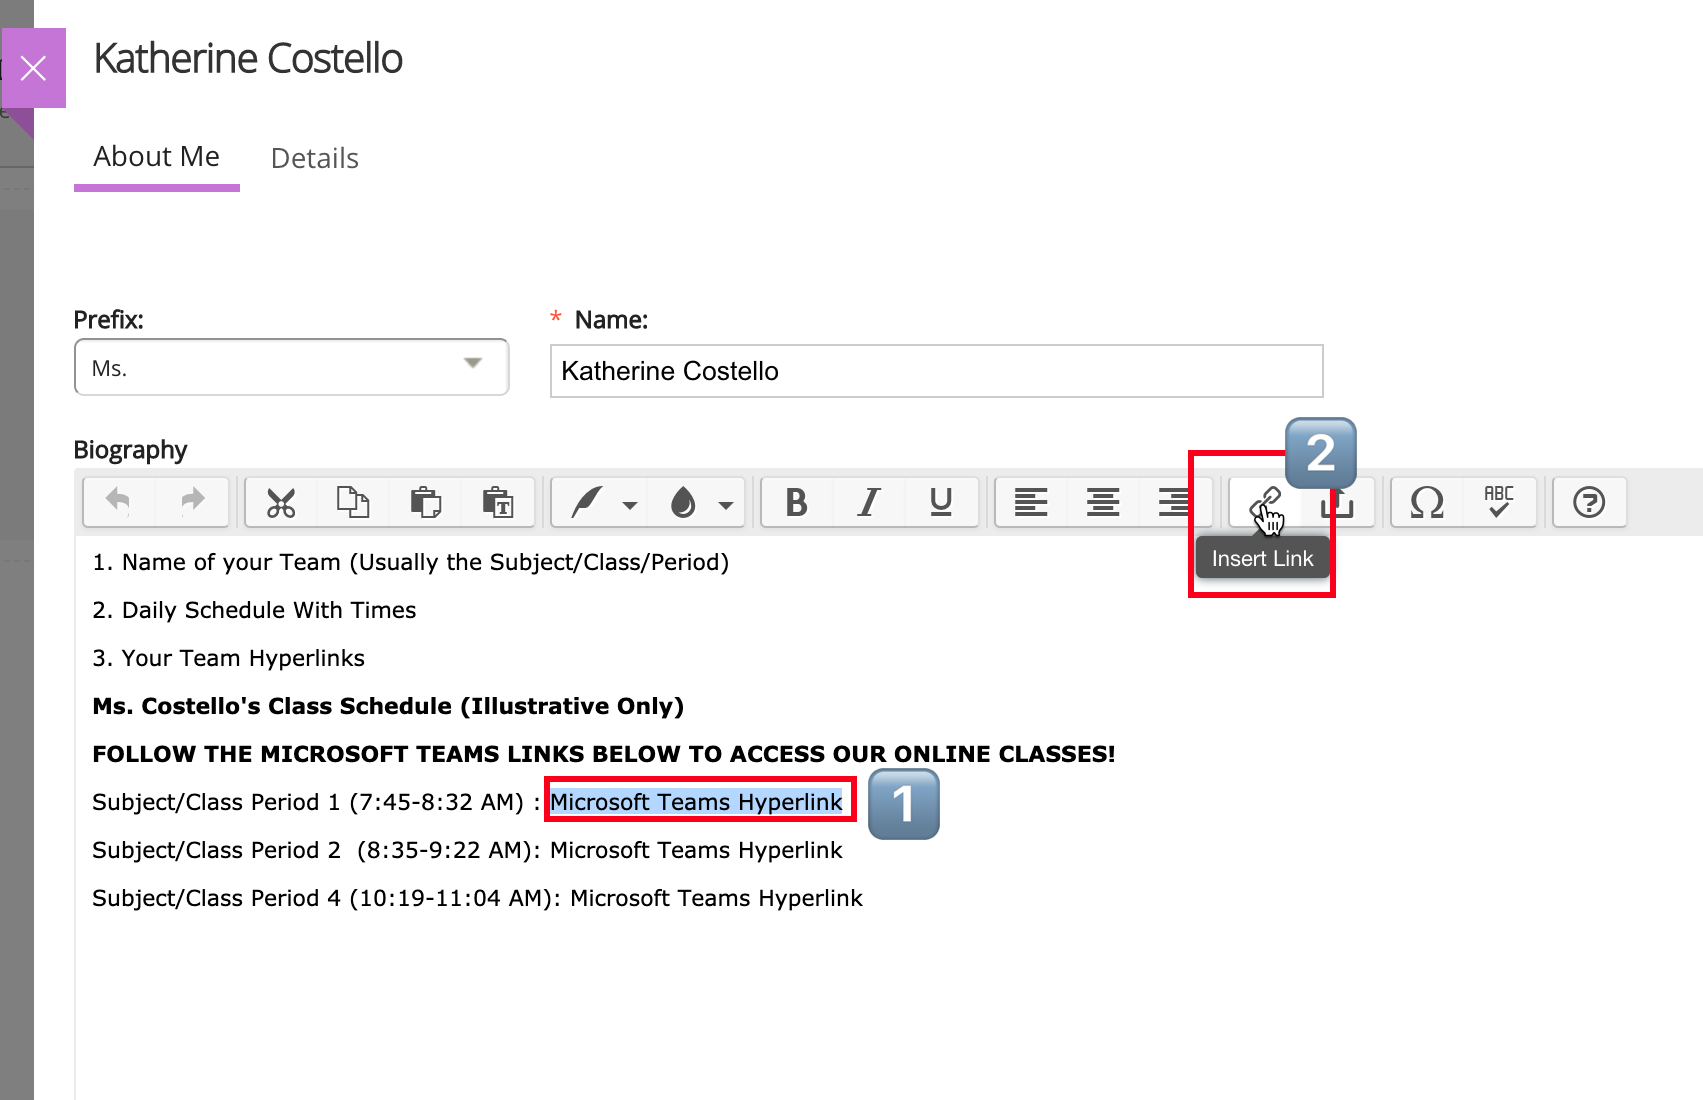1703x1100 pixels.
Task: Toggle Underline formatting
Action: tap(941, 501)
